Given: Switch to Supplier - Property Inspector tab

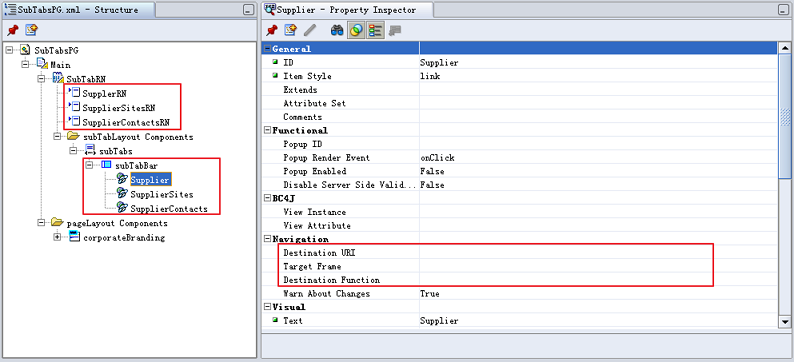Looking at the screenshot, I should (x=347, y=10).
